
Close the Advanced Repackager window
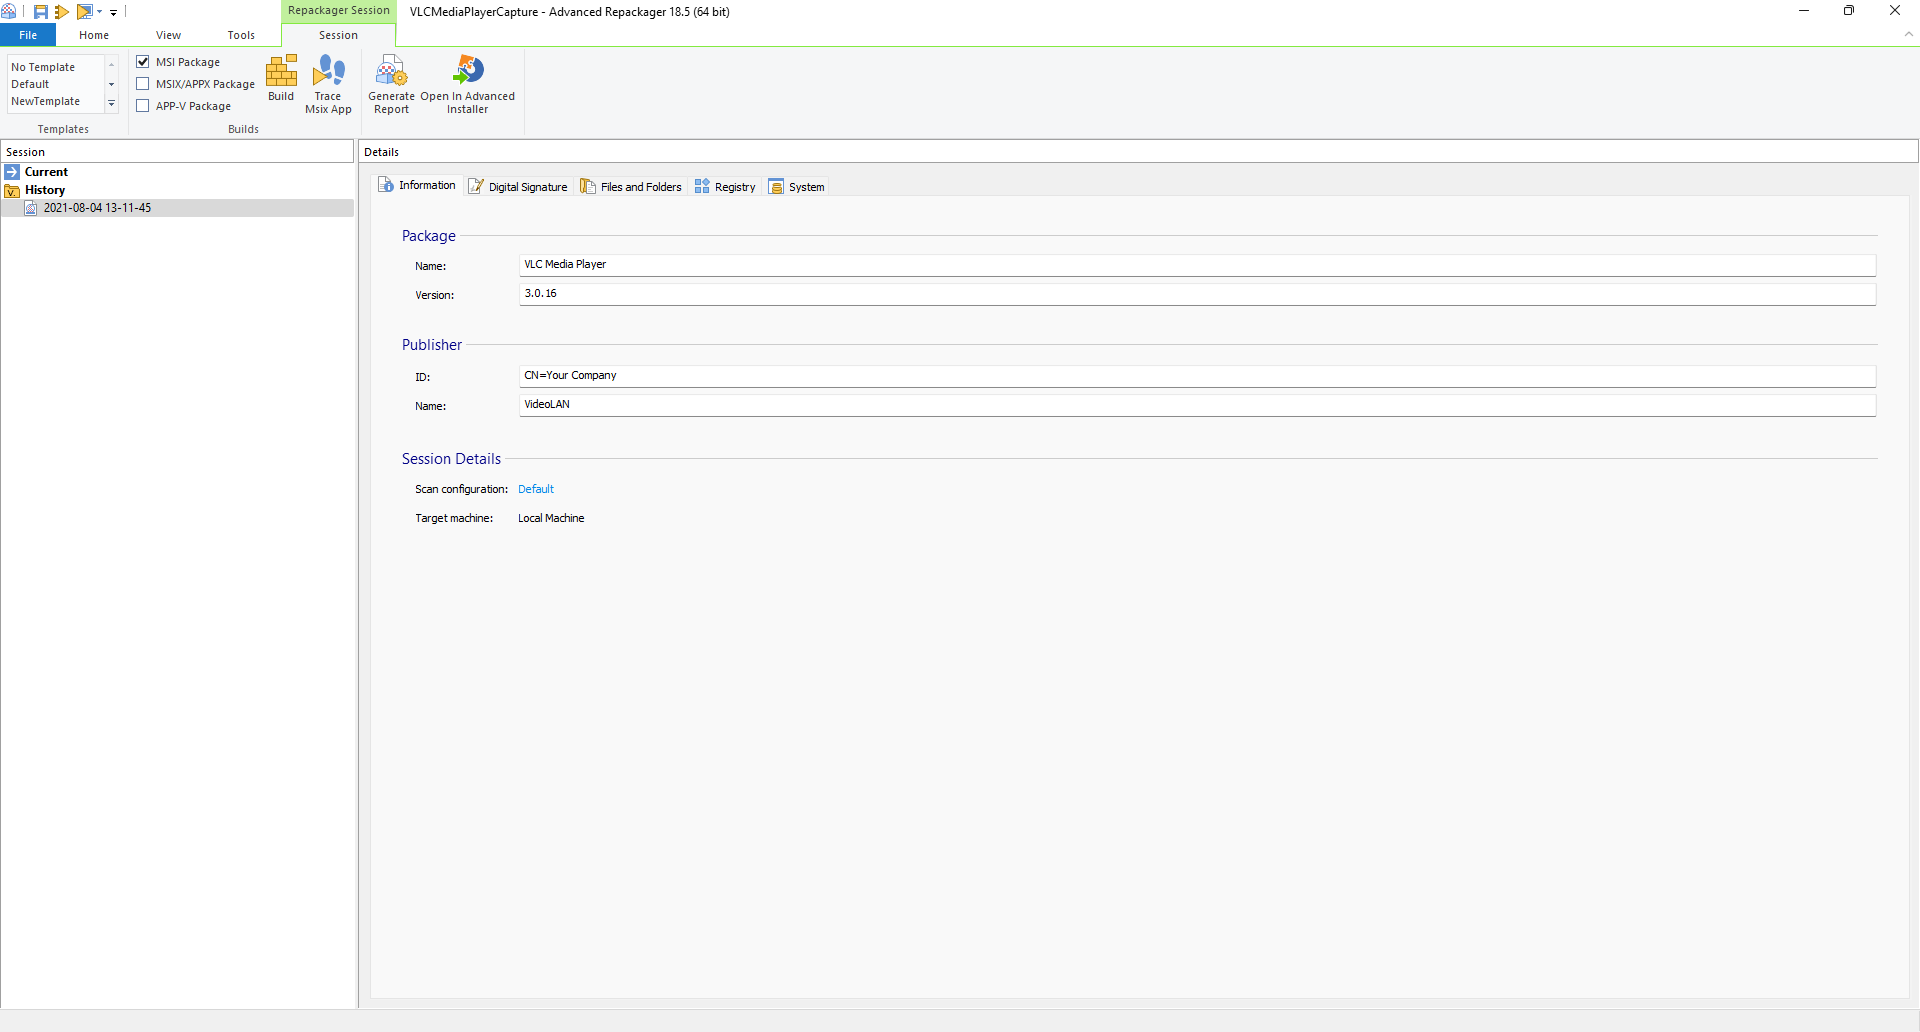point(1895,11)
